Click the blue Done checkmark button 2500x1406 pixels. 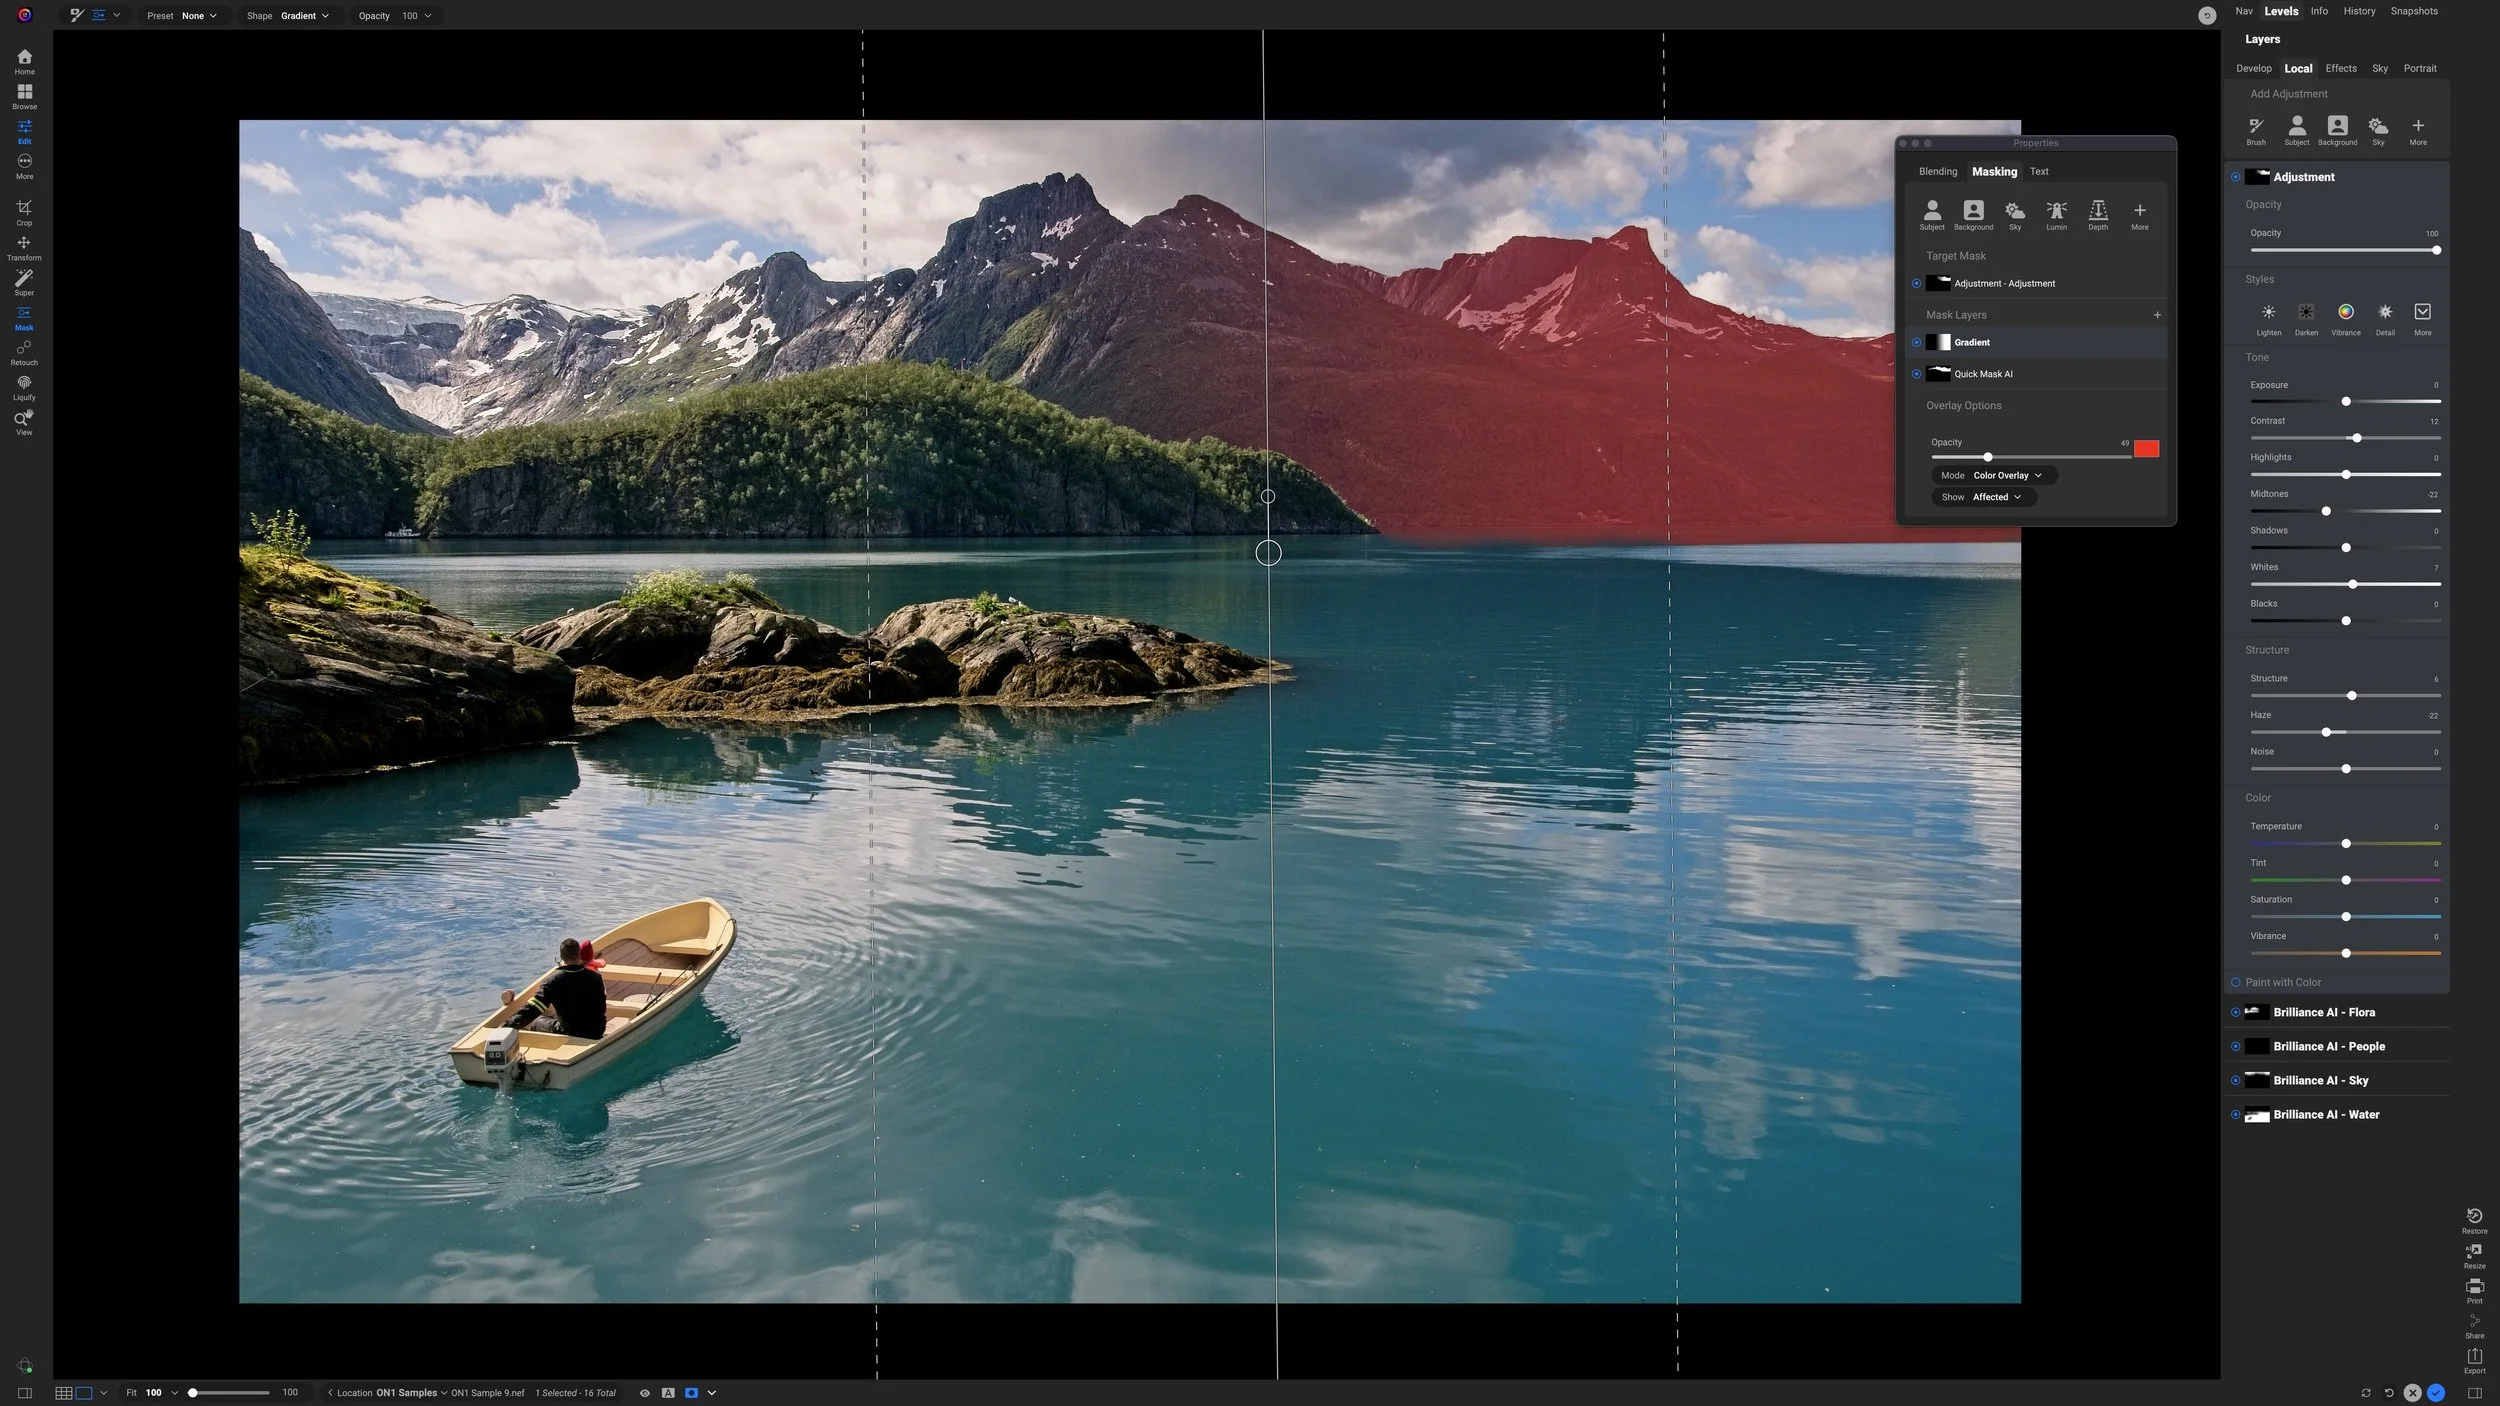coord(2436,1393)
